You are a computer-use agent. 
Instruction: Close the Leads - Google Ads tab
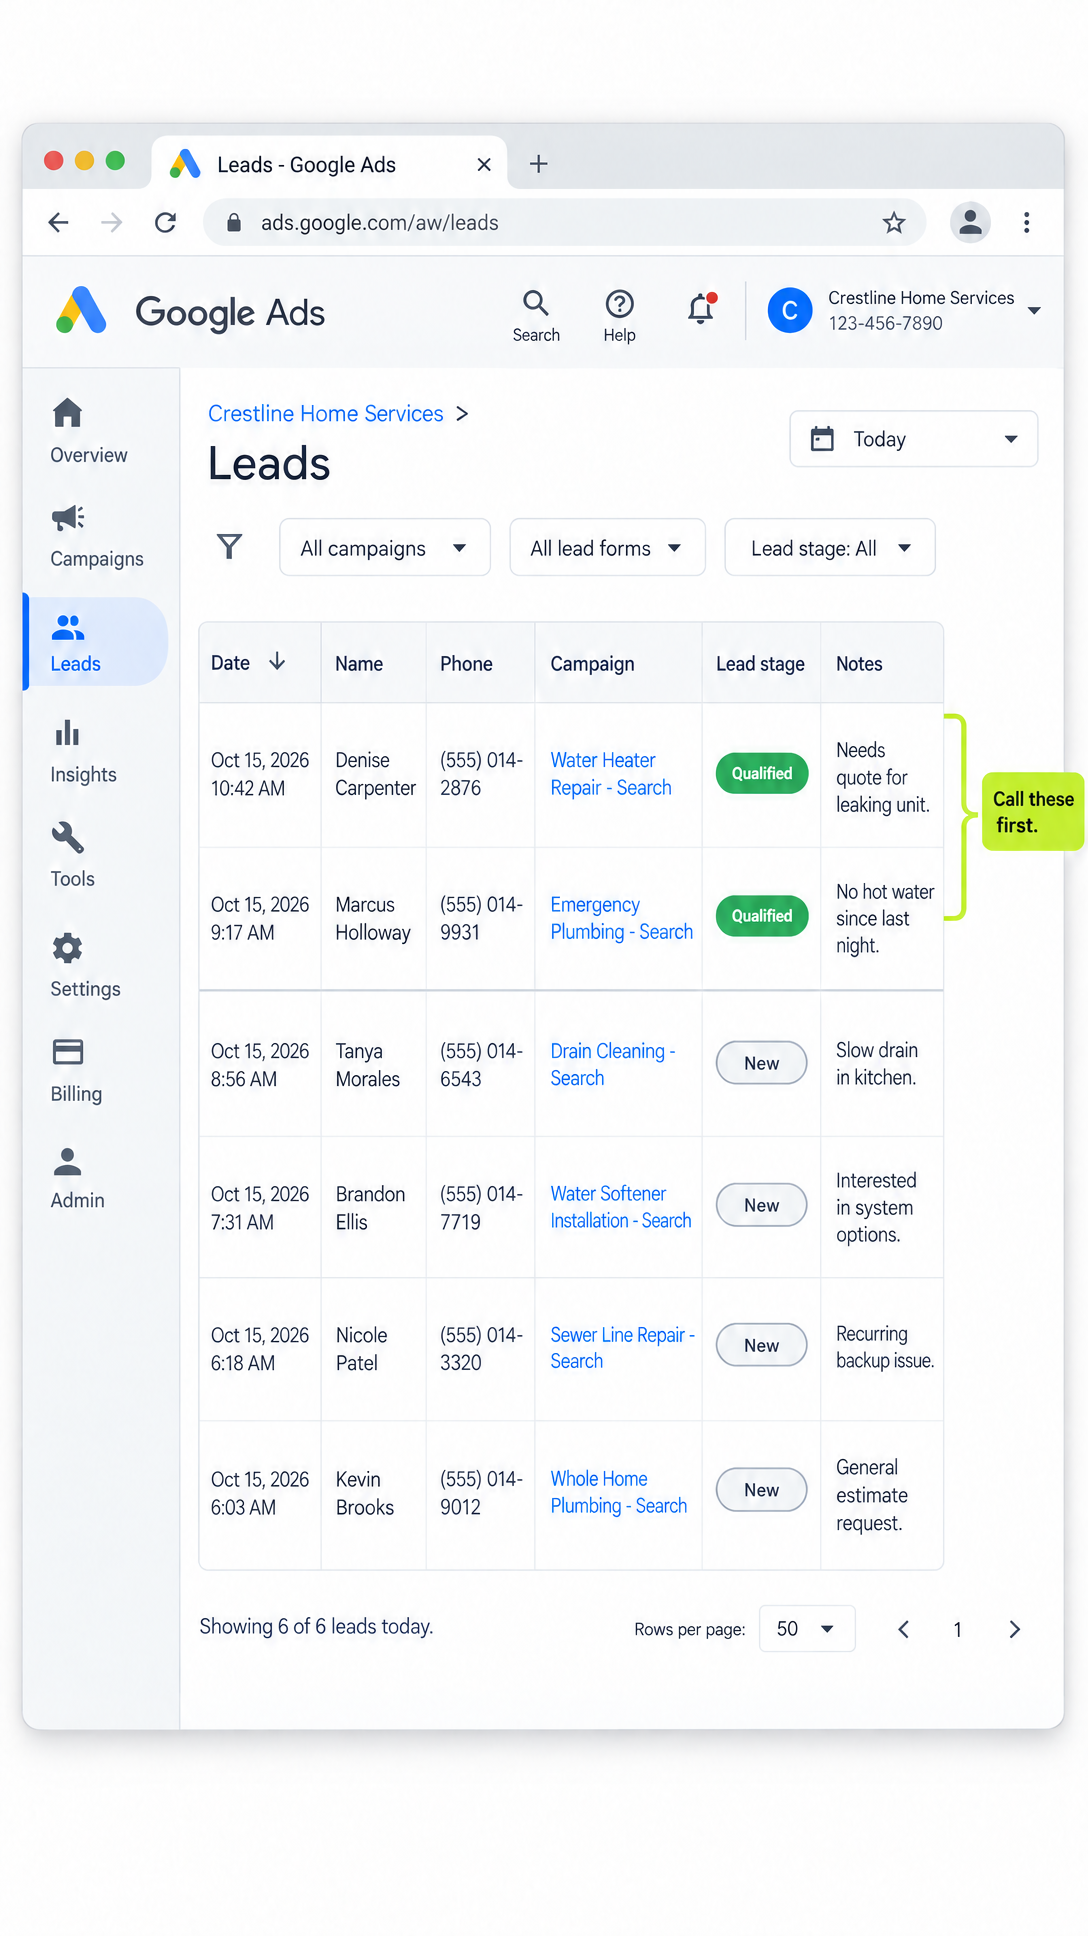click(x=484, y=164)
